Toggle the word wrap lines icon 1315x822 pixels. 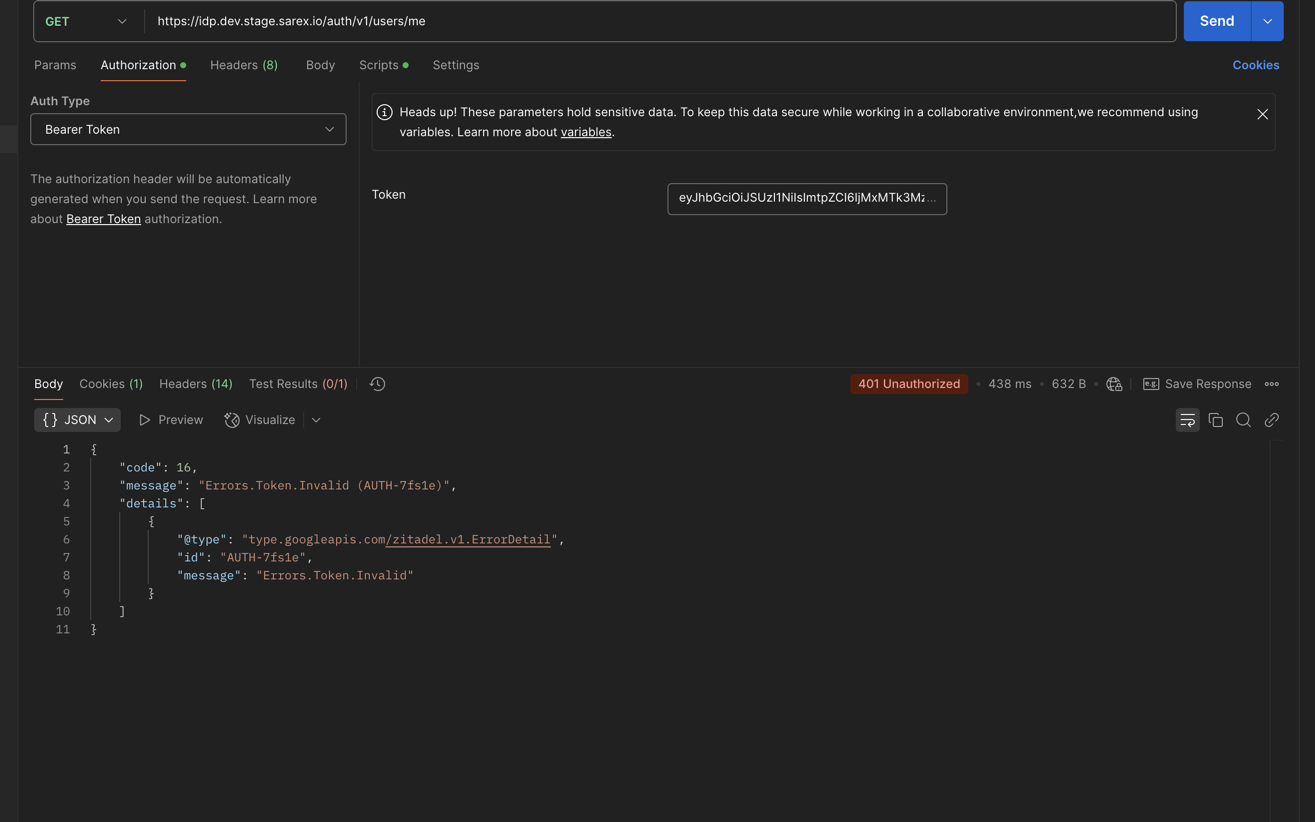(1187, 420)
